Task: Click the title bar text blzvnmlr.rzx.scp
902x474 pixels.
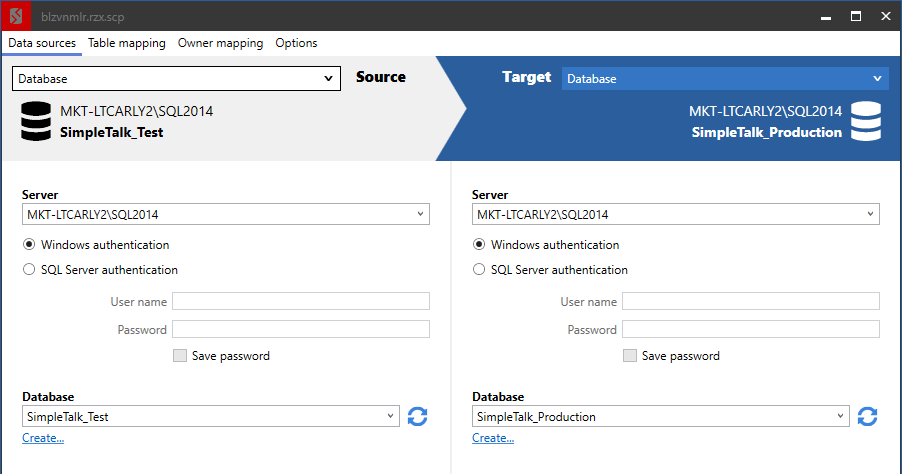Action: tap(83, 17)
